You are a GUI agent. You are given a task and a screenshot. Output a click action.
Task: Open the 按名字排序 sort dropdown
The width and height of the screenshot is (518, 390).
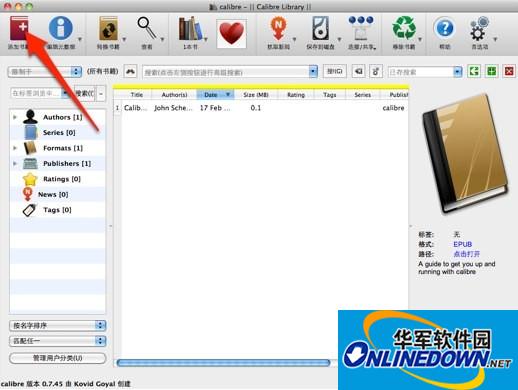pyautogui.click(x=58, y=325)
